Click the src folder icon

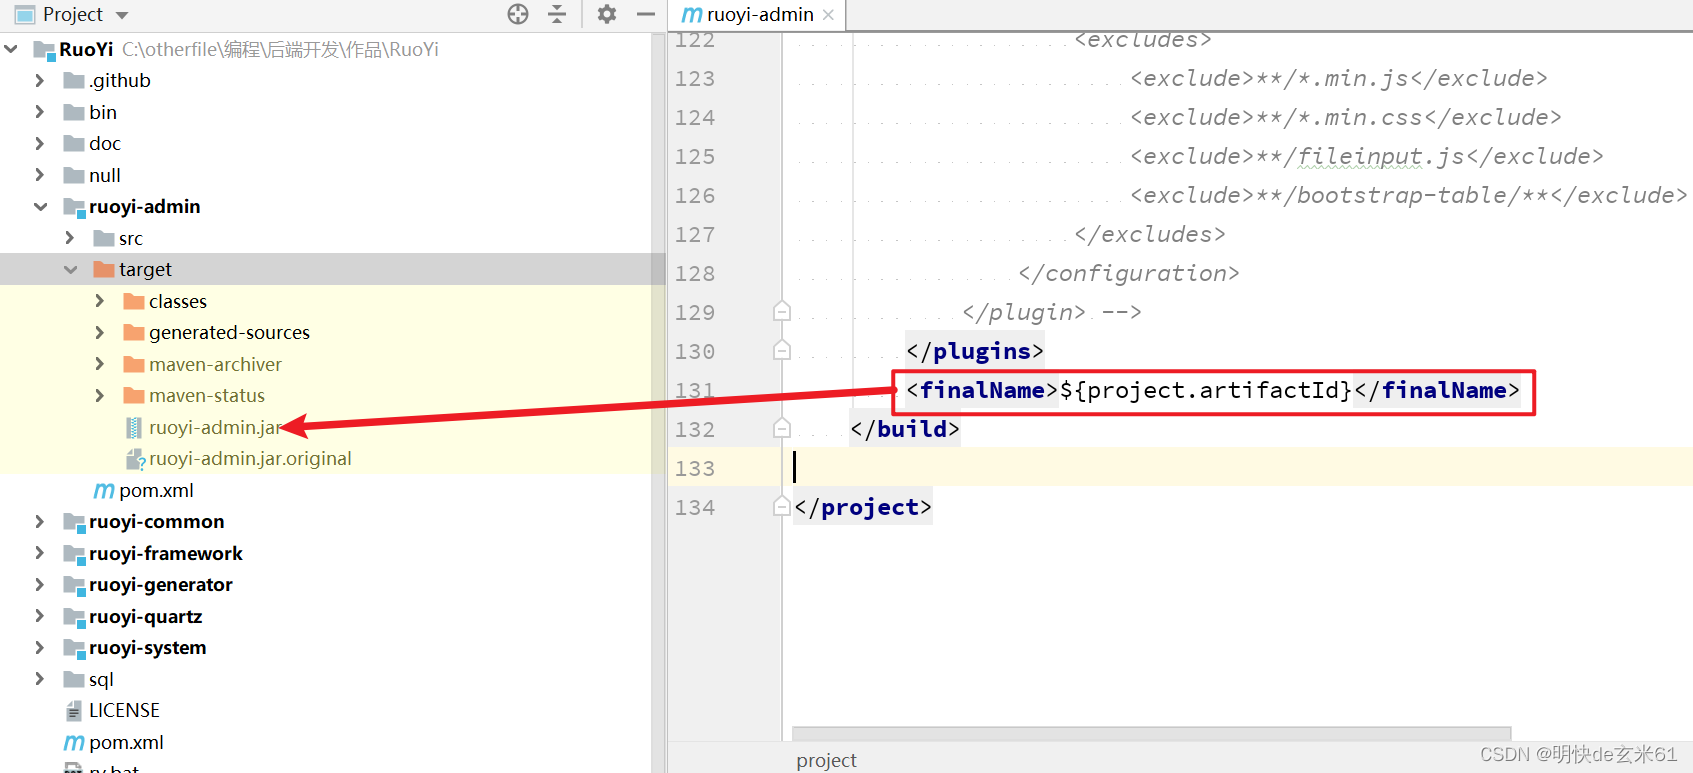coord(104,238)
